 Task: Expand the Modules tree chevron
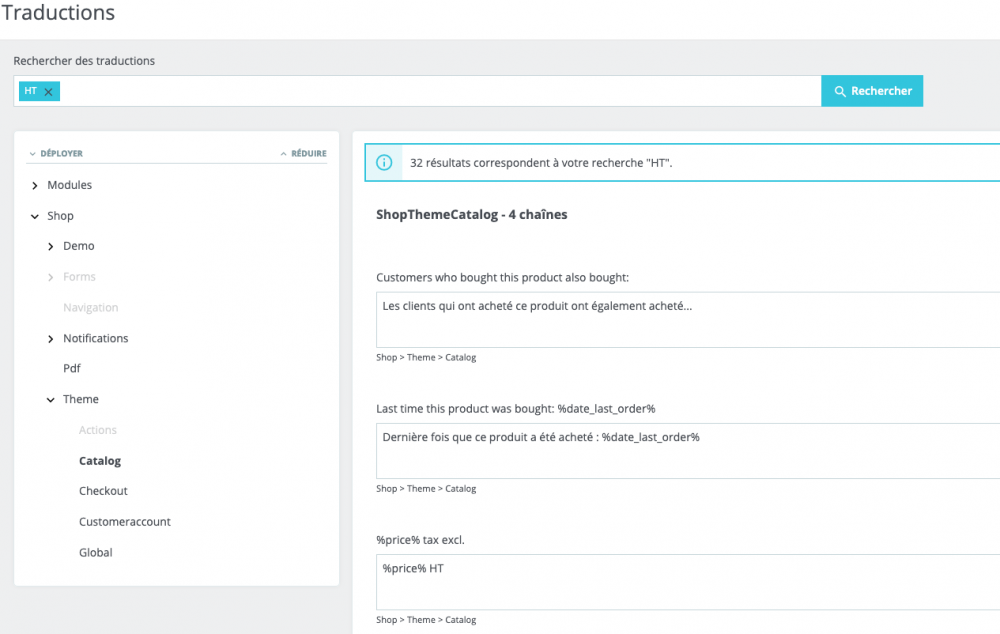pos(35,186)
